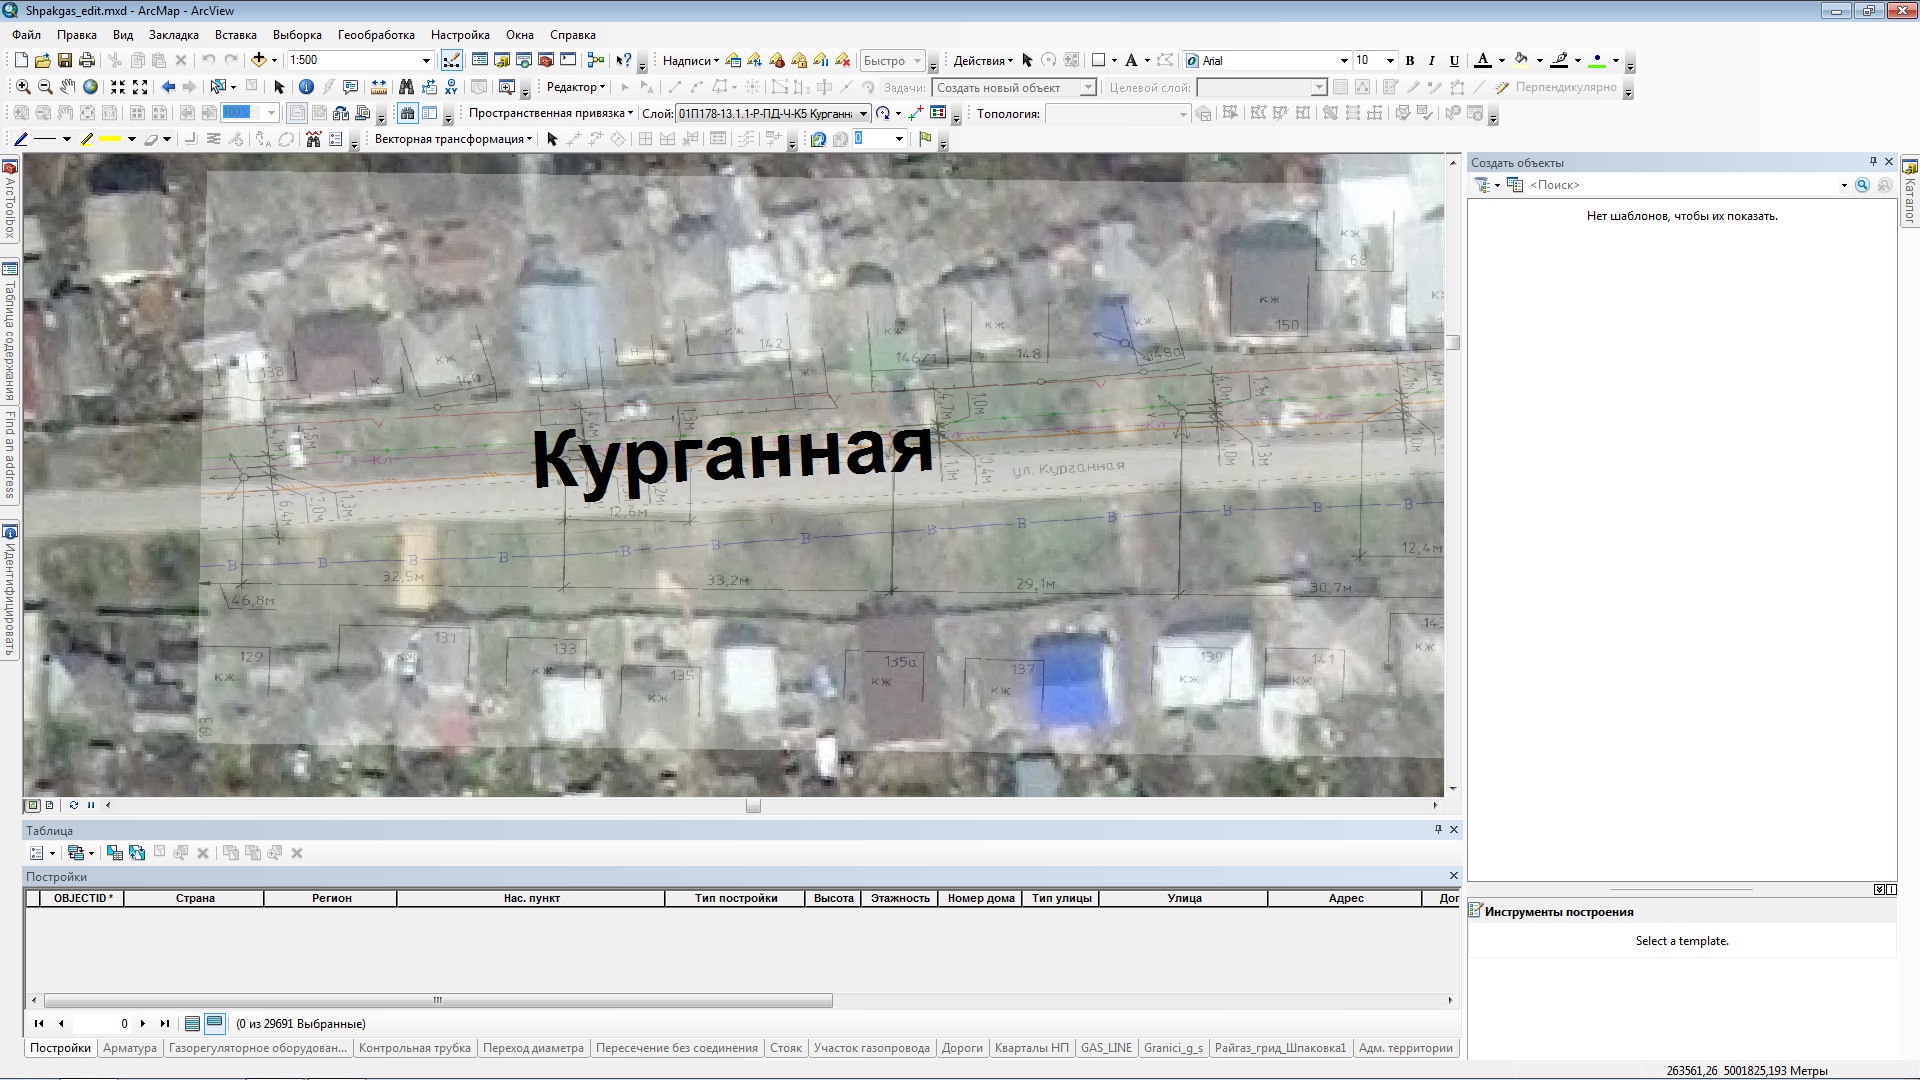Viewport: 1920px width, 1080px height.
Task: Unpin the Создать объекты panel
Action: pos(1871,161)
